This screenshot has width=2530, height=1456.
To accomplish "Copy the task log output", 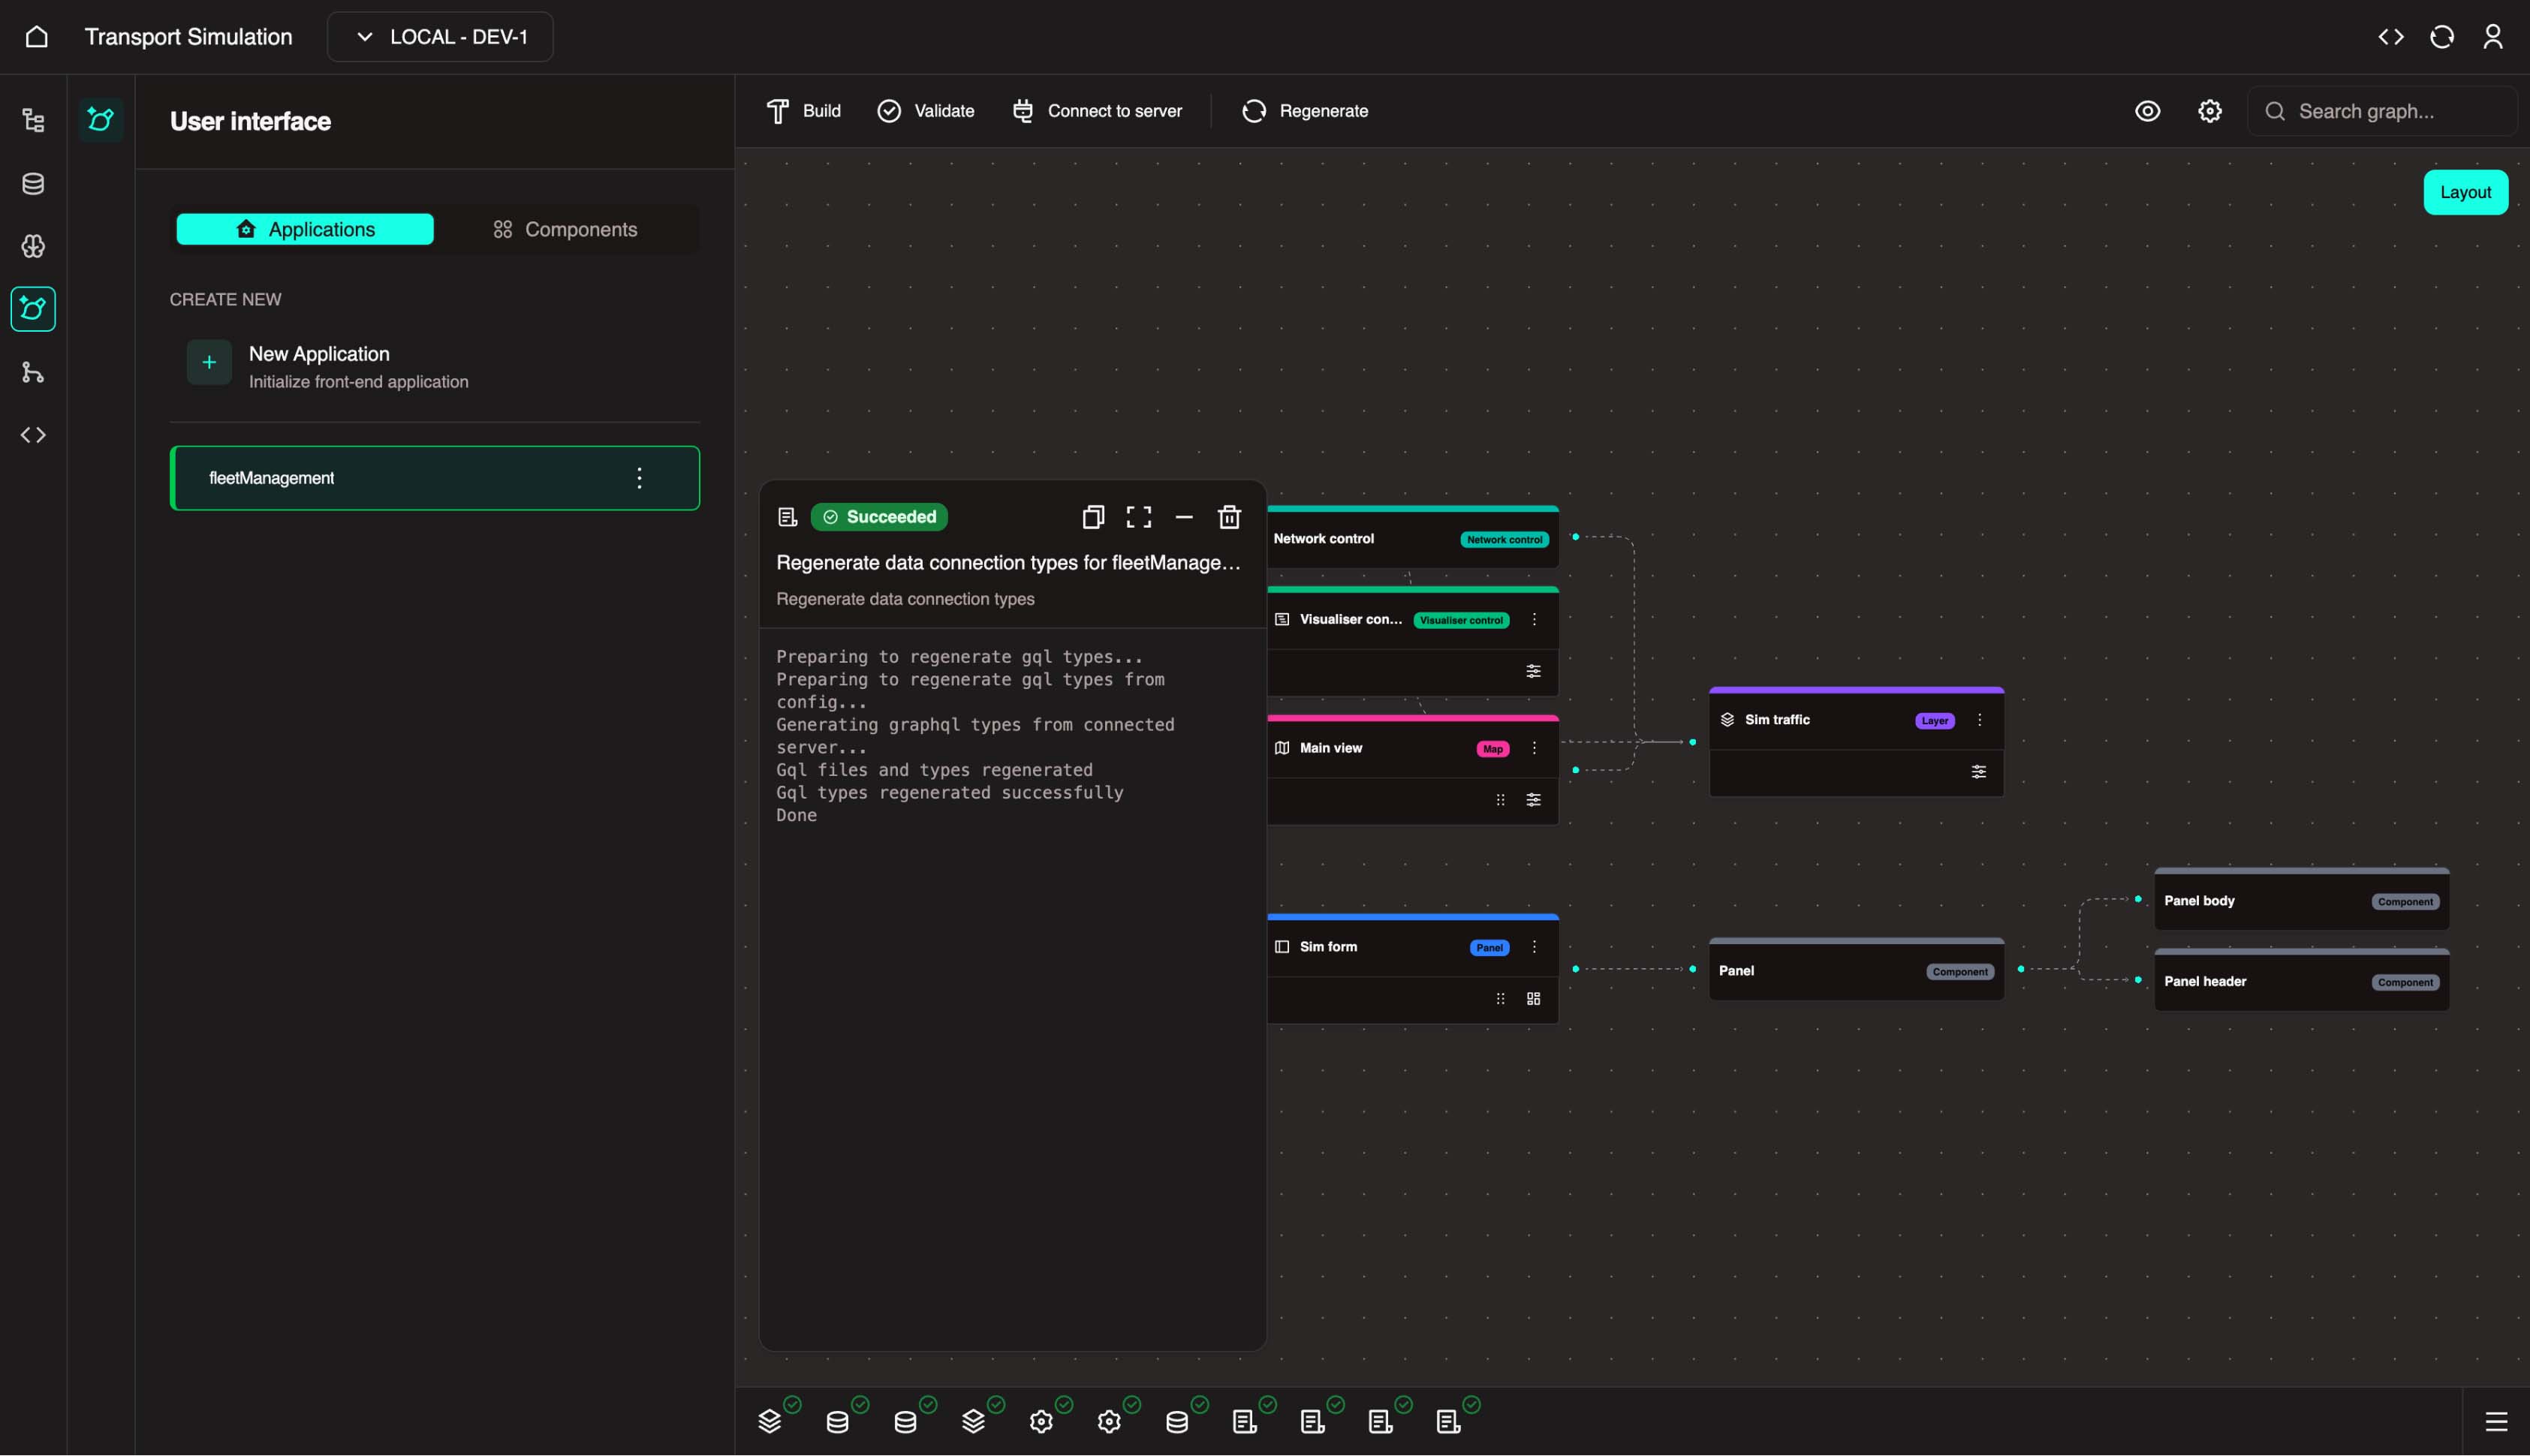I will pyautogui.click(x=1093, y=517).
